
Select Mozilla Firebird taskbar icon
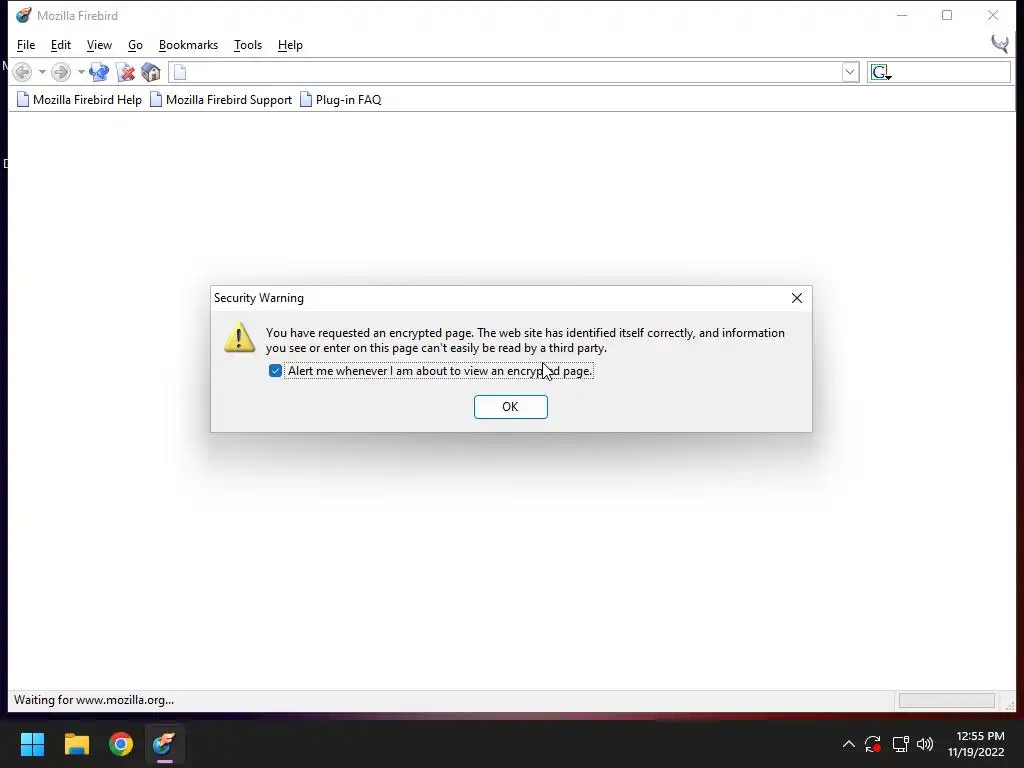[165, 744]
